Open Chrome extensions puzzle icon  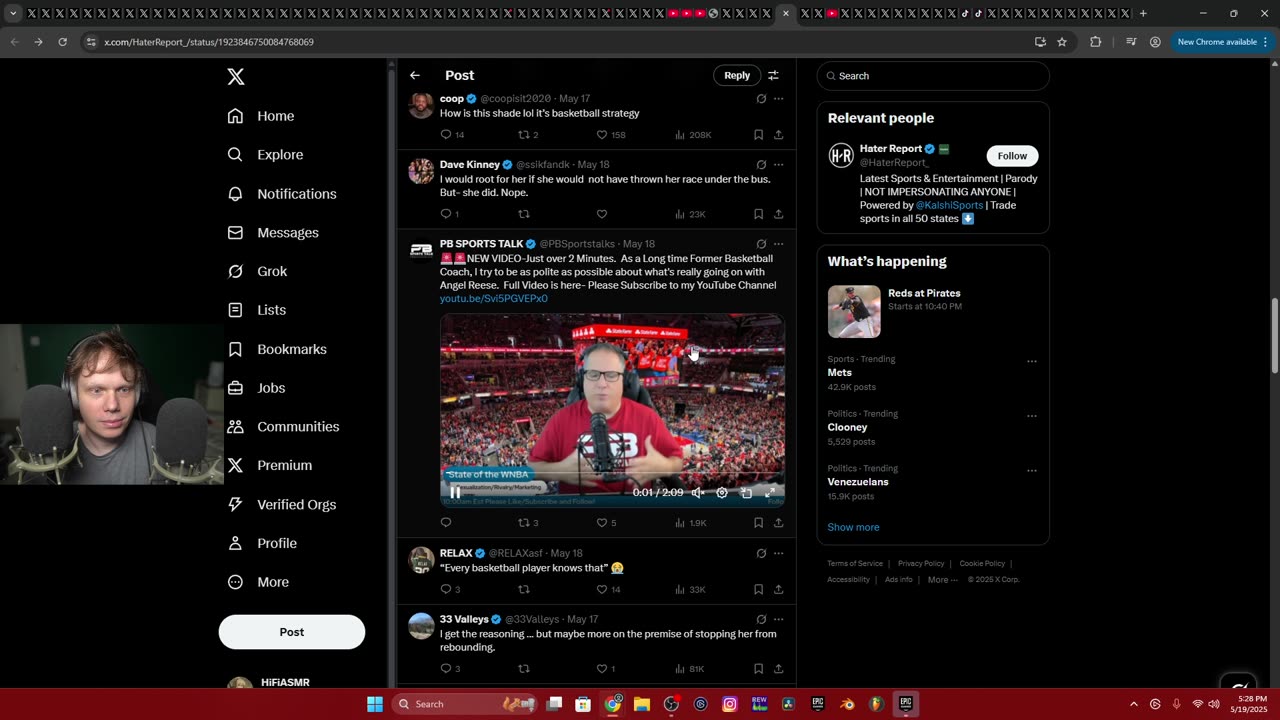(1096, 42)
